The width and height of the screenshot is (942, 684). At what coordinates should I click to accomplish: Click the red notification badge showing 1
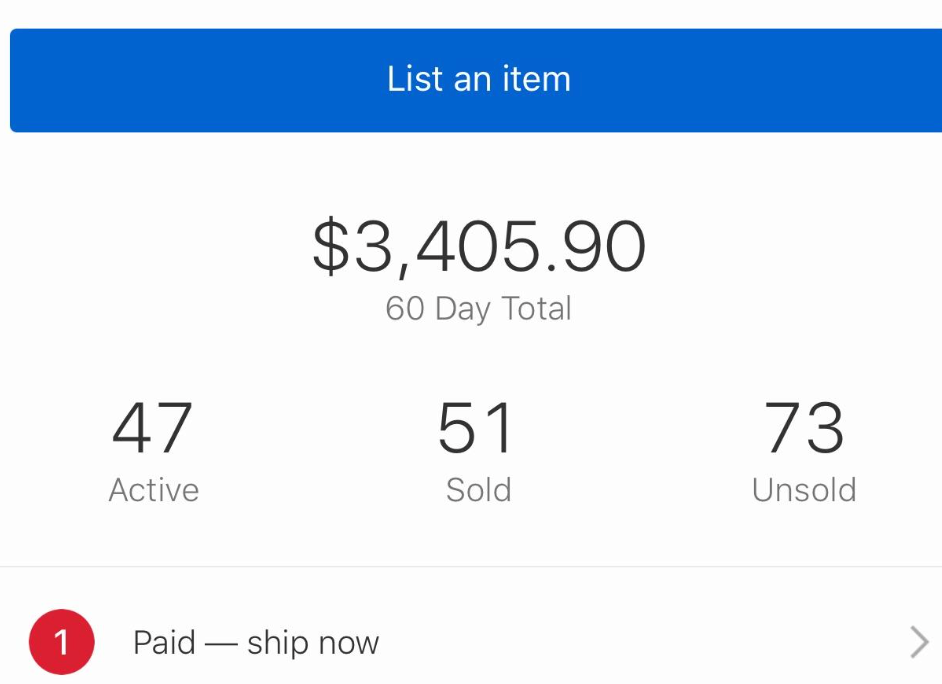click(x=62, y=642)
